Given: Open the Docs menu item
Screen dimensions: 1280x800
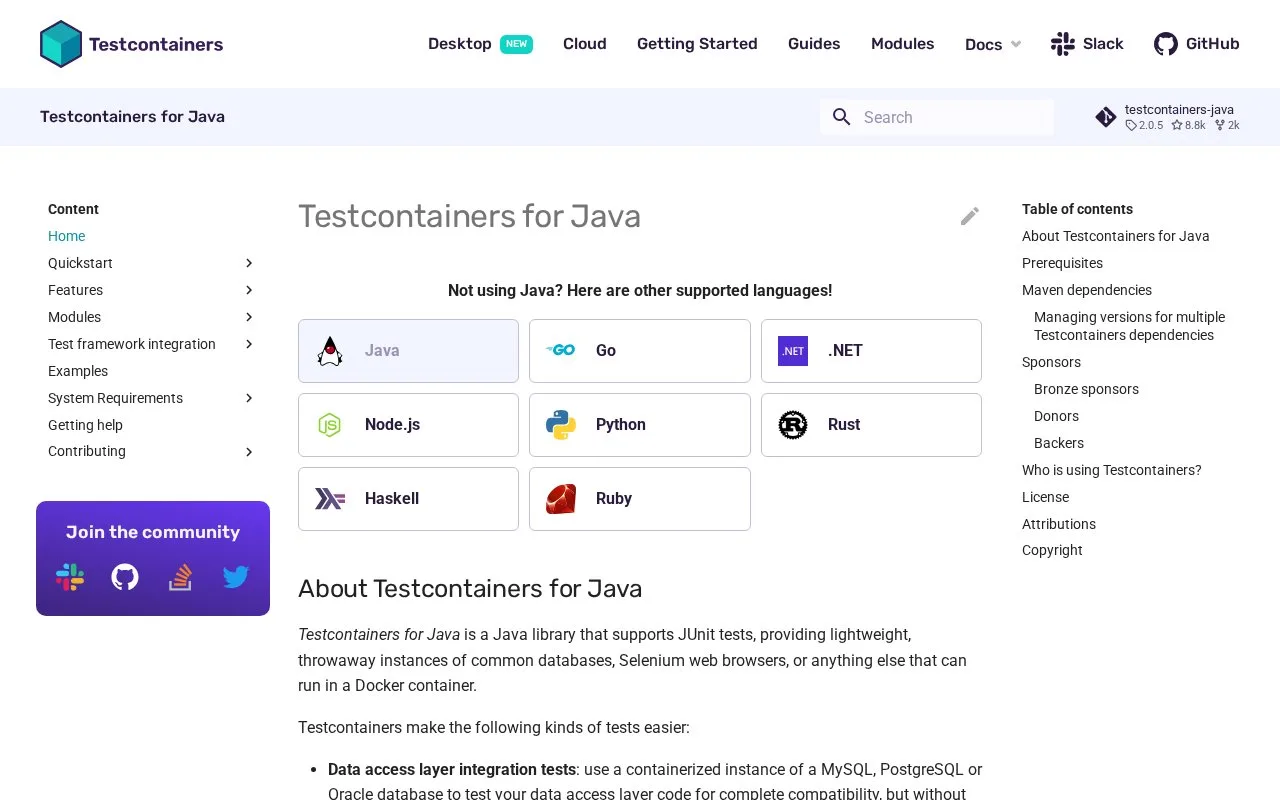Looking at the screenshot, I should coord(983,45).
